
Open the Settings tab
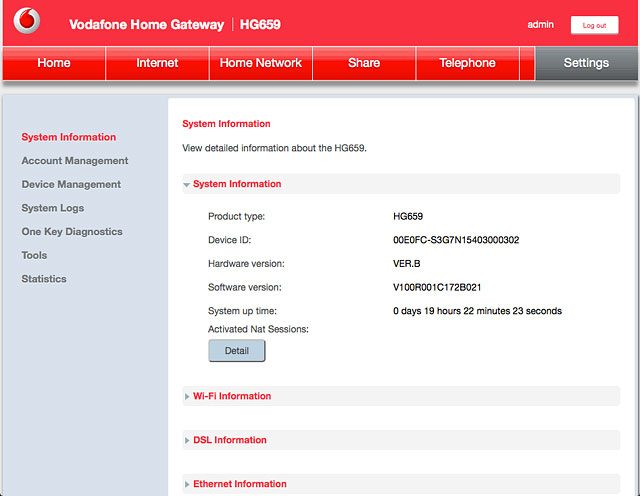tap(586, 63)
